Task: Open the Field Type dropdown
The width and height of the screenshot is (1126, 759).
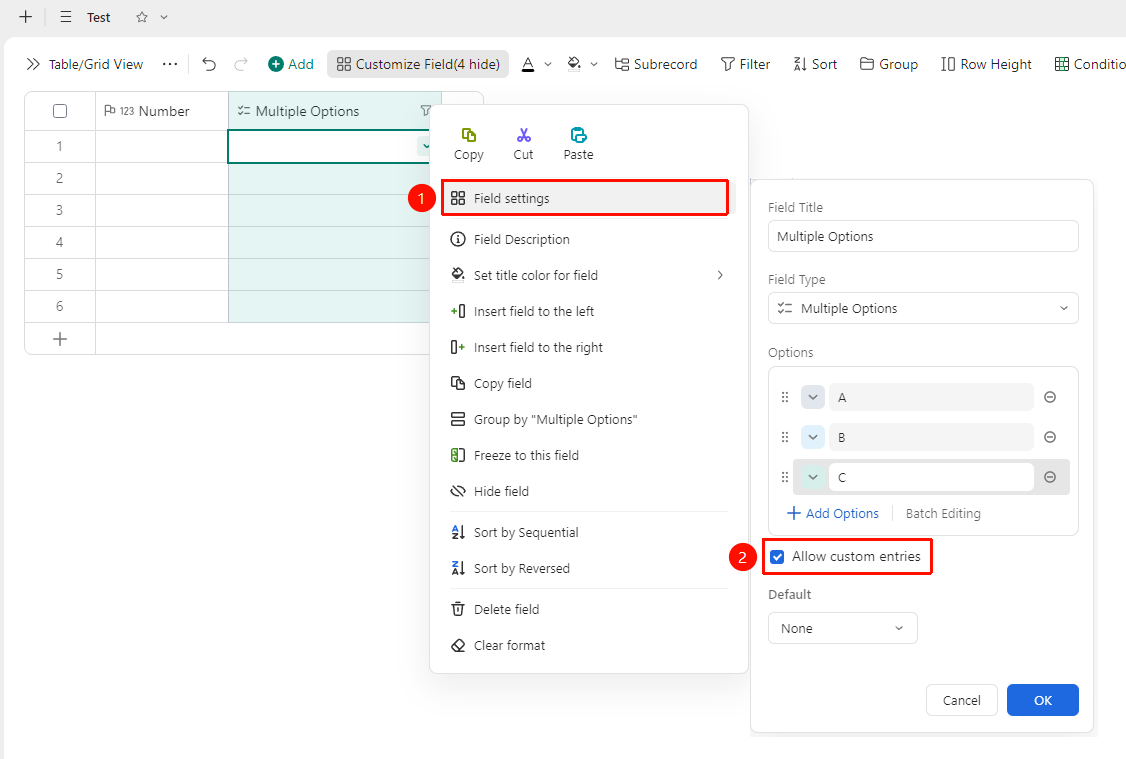Action: coord(923,308)
